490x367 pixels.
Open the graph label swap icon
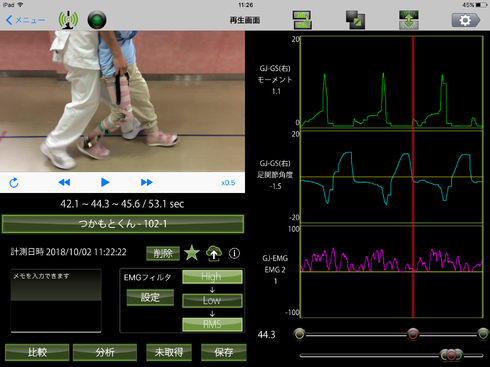click(302, 20)
